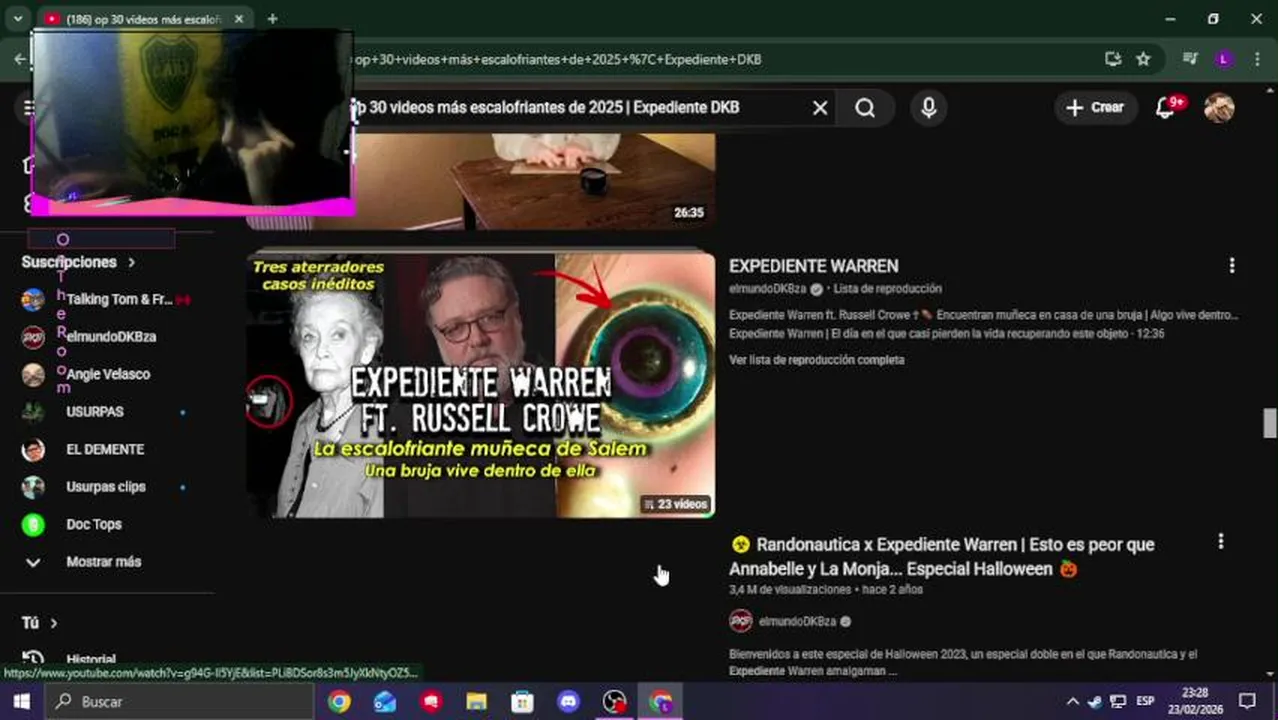Click the page vertical scrollbar thumb

[x=1269, y=423]
